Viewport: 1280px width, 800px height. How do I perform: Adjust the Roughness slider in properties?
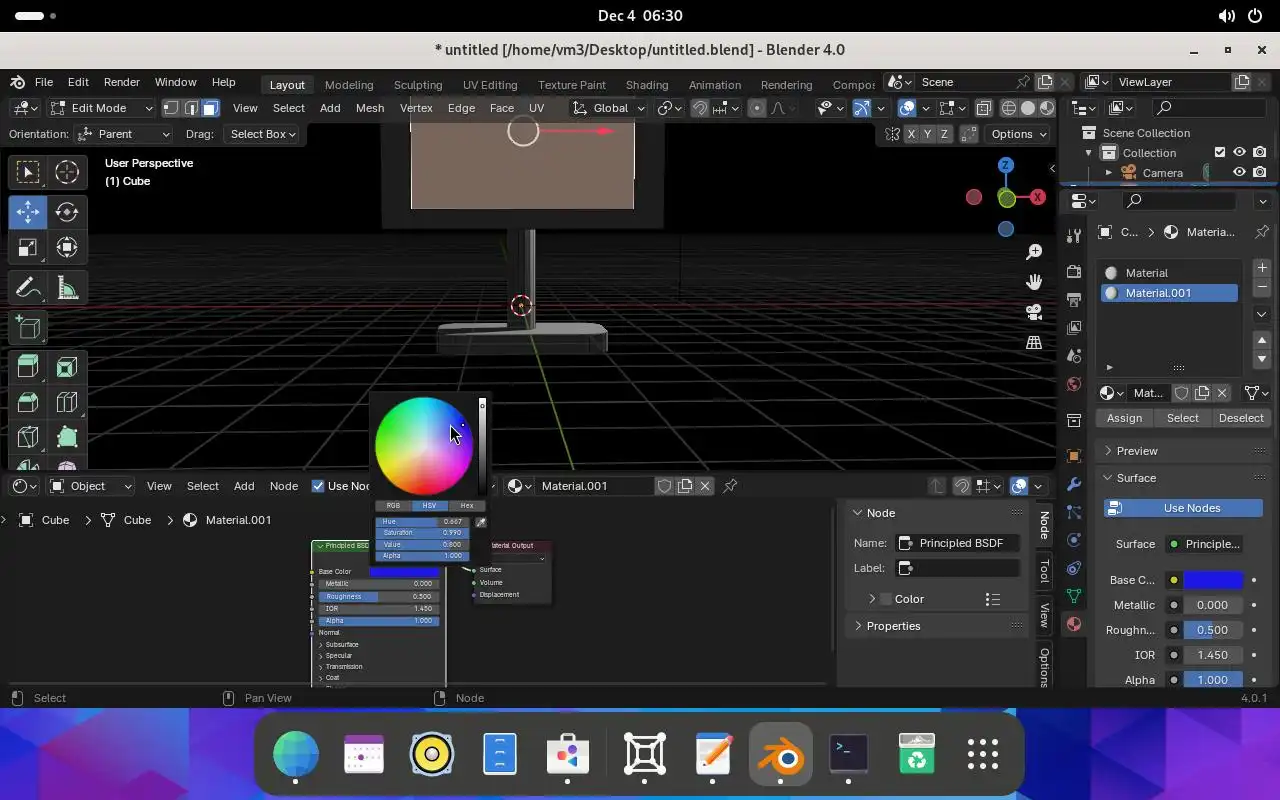click(x=1213, y=630)
